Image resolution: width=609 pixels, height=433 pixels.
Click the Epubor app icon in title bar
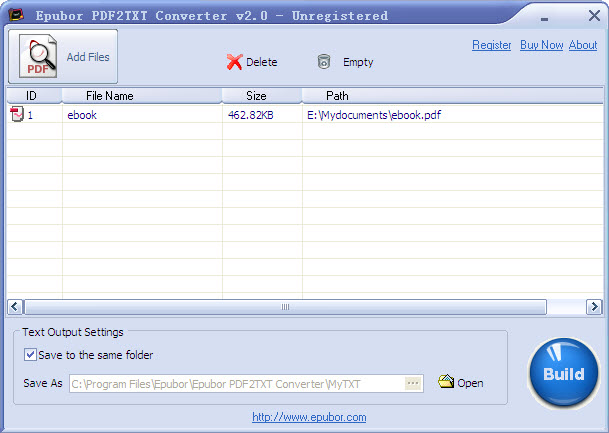pyautogui.click(x=16, y=15)
